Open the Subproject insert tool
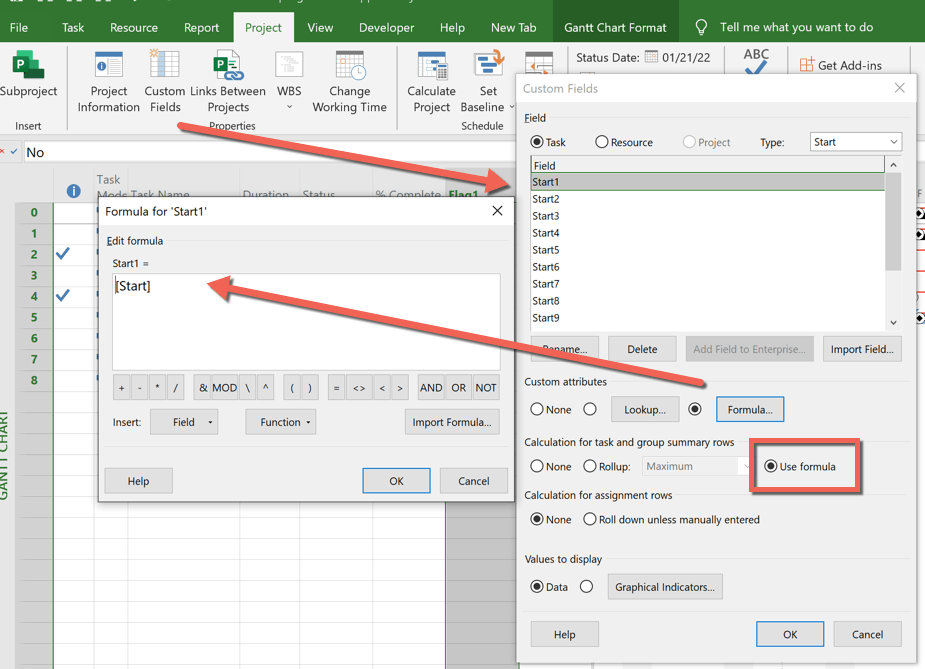 click(28, 74)
